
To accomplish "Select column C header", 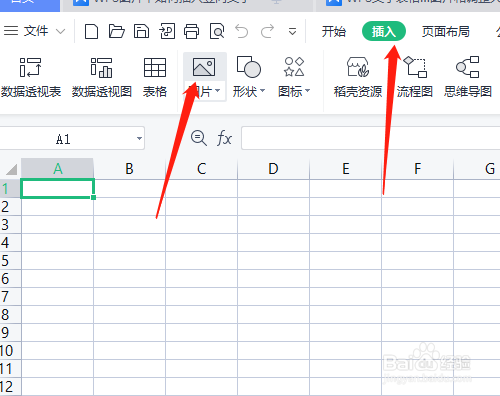I will (x=202, y=169).
